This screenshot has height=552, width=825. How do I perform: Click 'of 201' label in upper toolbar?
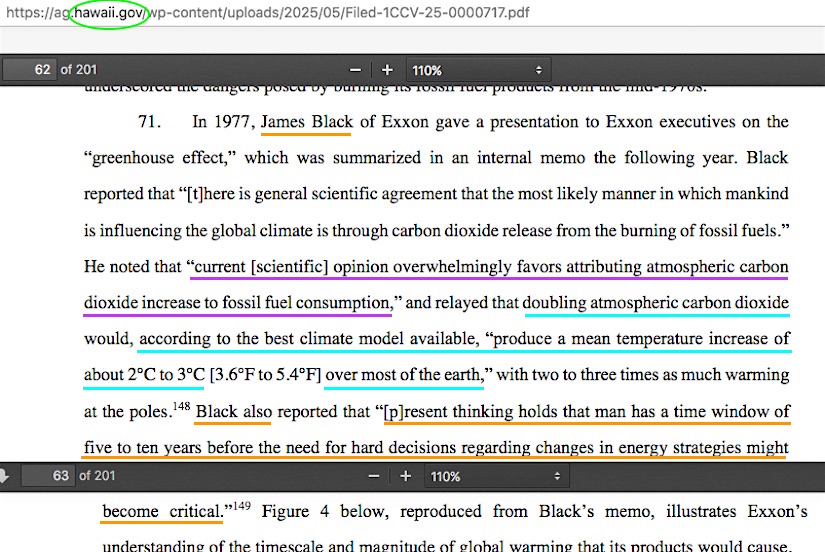click(x=80, y=70)
